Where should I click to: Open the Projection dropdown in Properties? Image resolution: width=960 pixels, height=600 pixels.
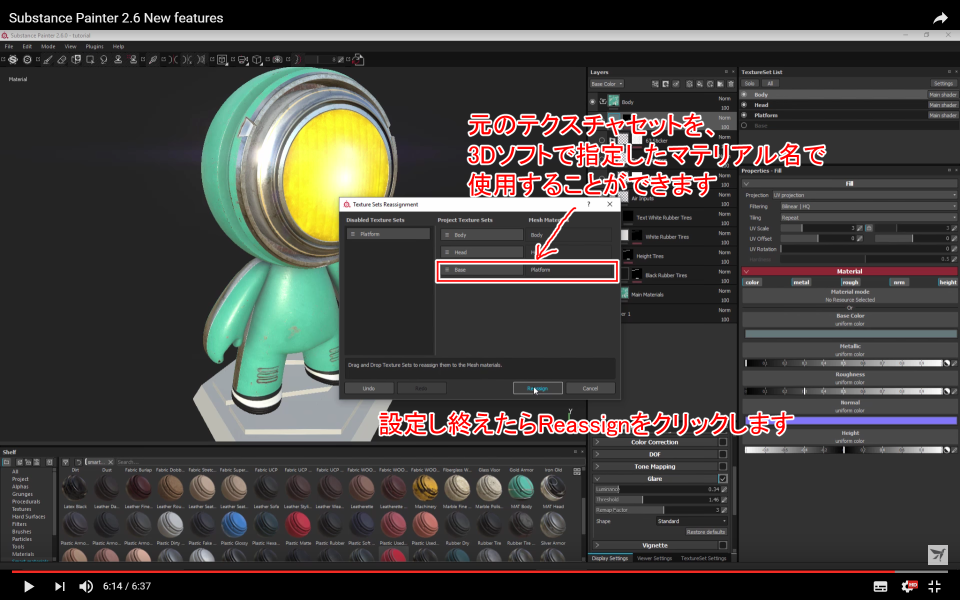(864, 195)
